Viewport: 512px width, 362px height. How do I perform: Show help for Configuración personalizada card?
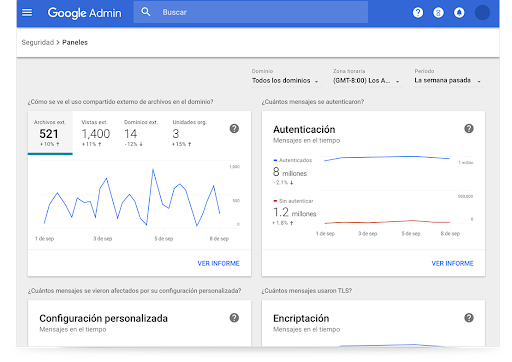[x=234, y=318]
